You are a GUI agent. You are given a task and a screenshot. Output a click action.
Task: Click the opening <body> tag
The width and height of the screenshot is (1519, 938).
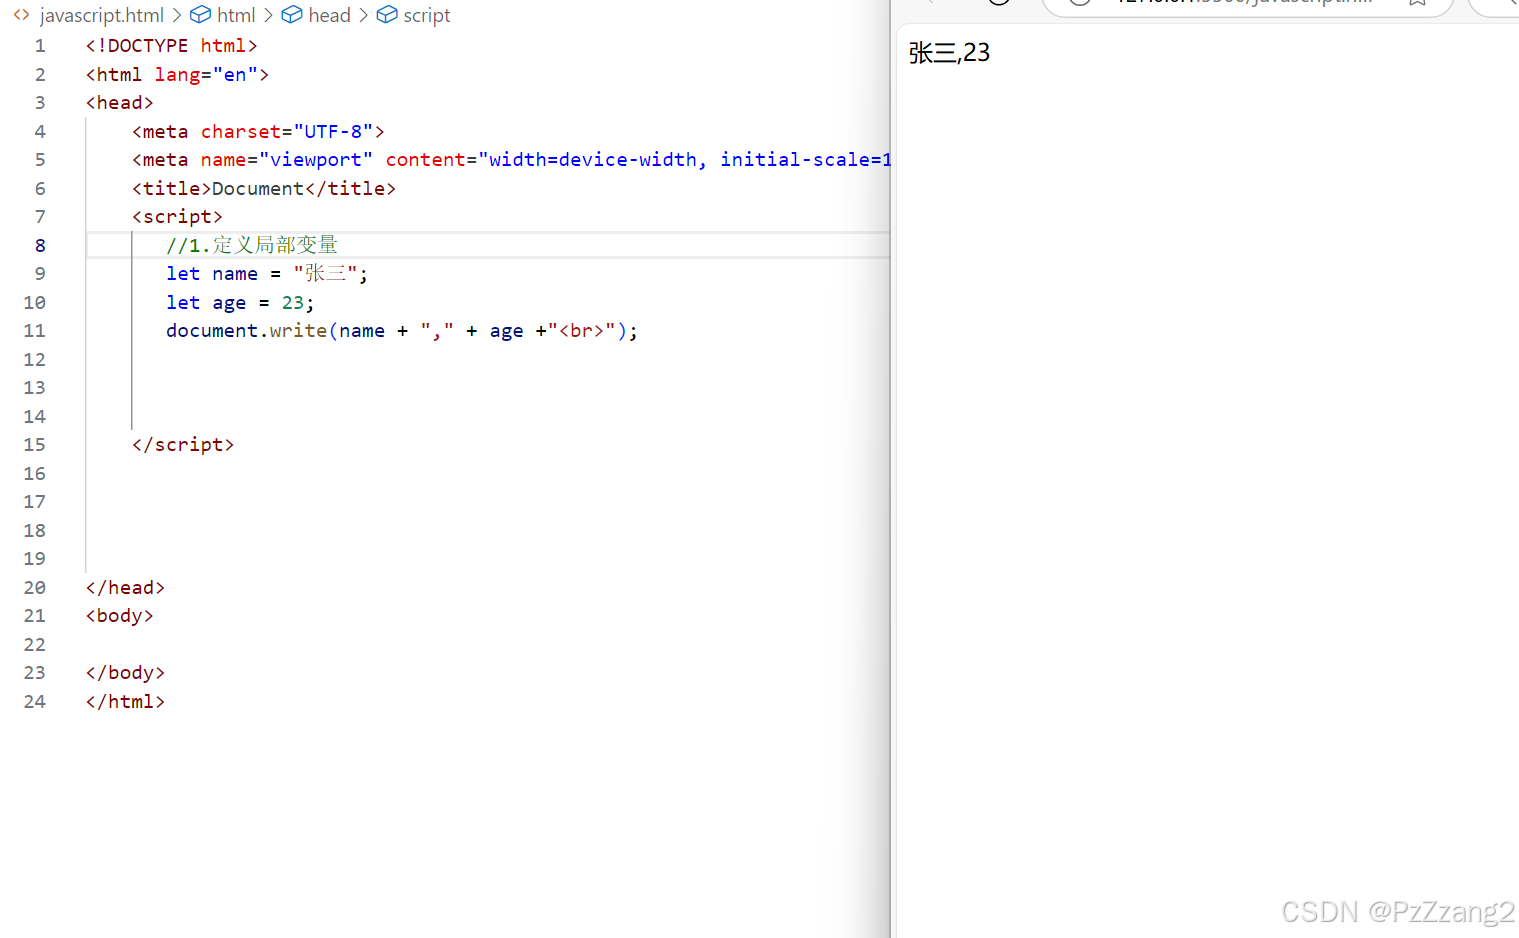[x=120, y=616]
